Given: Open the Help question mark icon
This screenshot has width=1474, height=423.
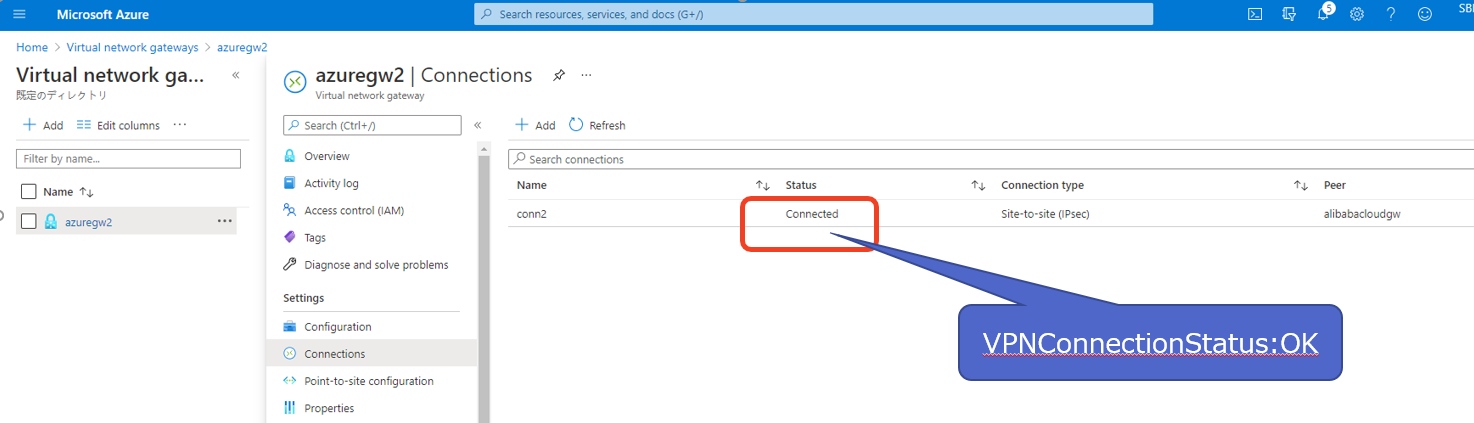Looking at the screenshot, I should 1391,14.
